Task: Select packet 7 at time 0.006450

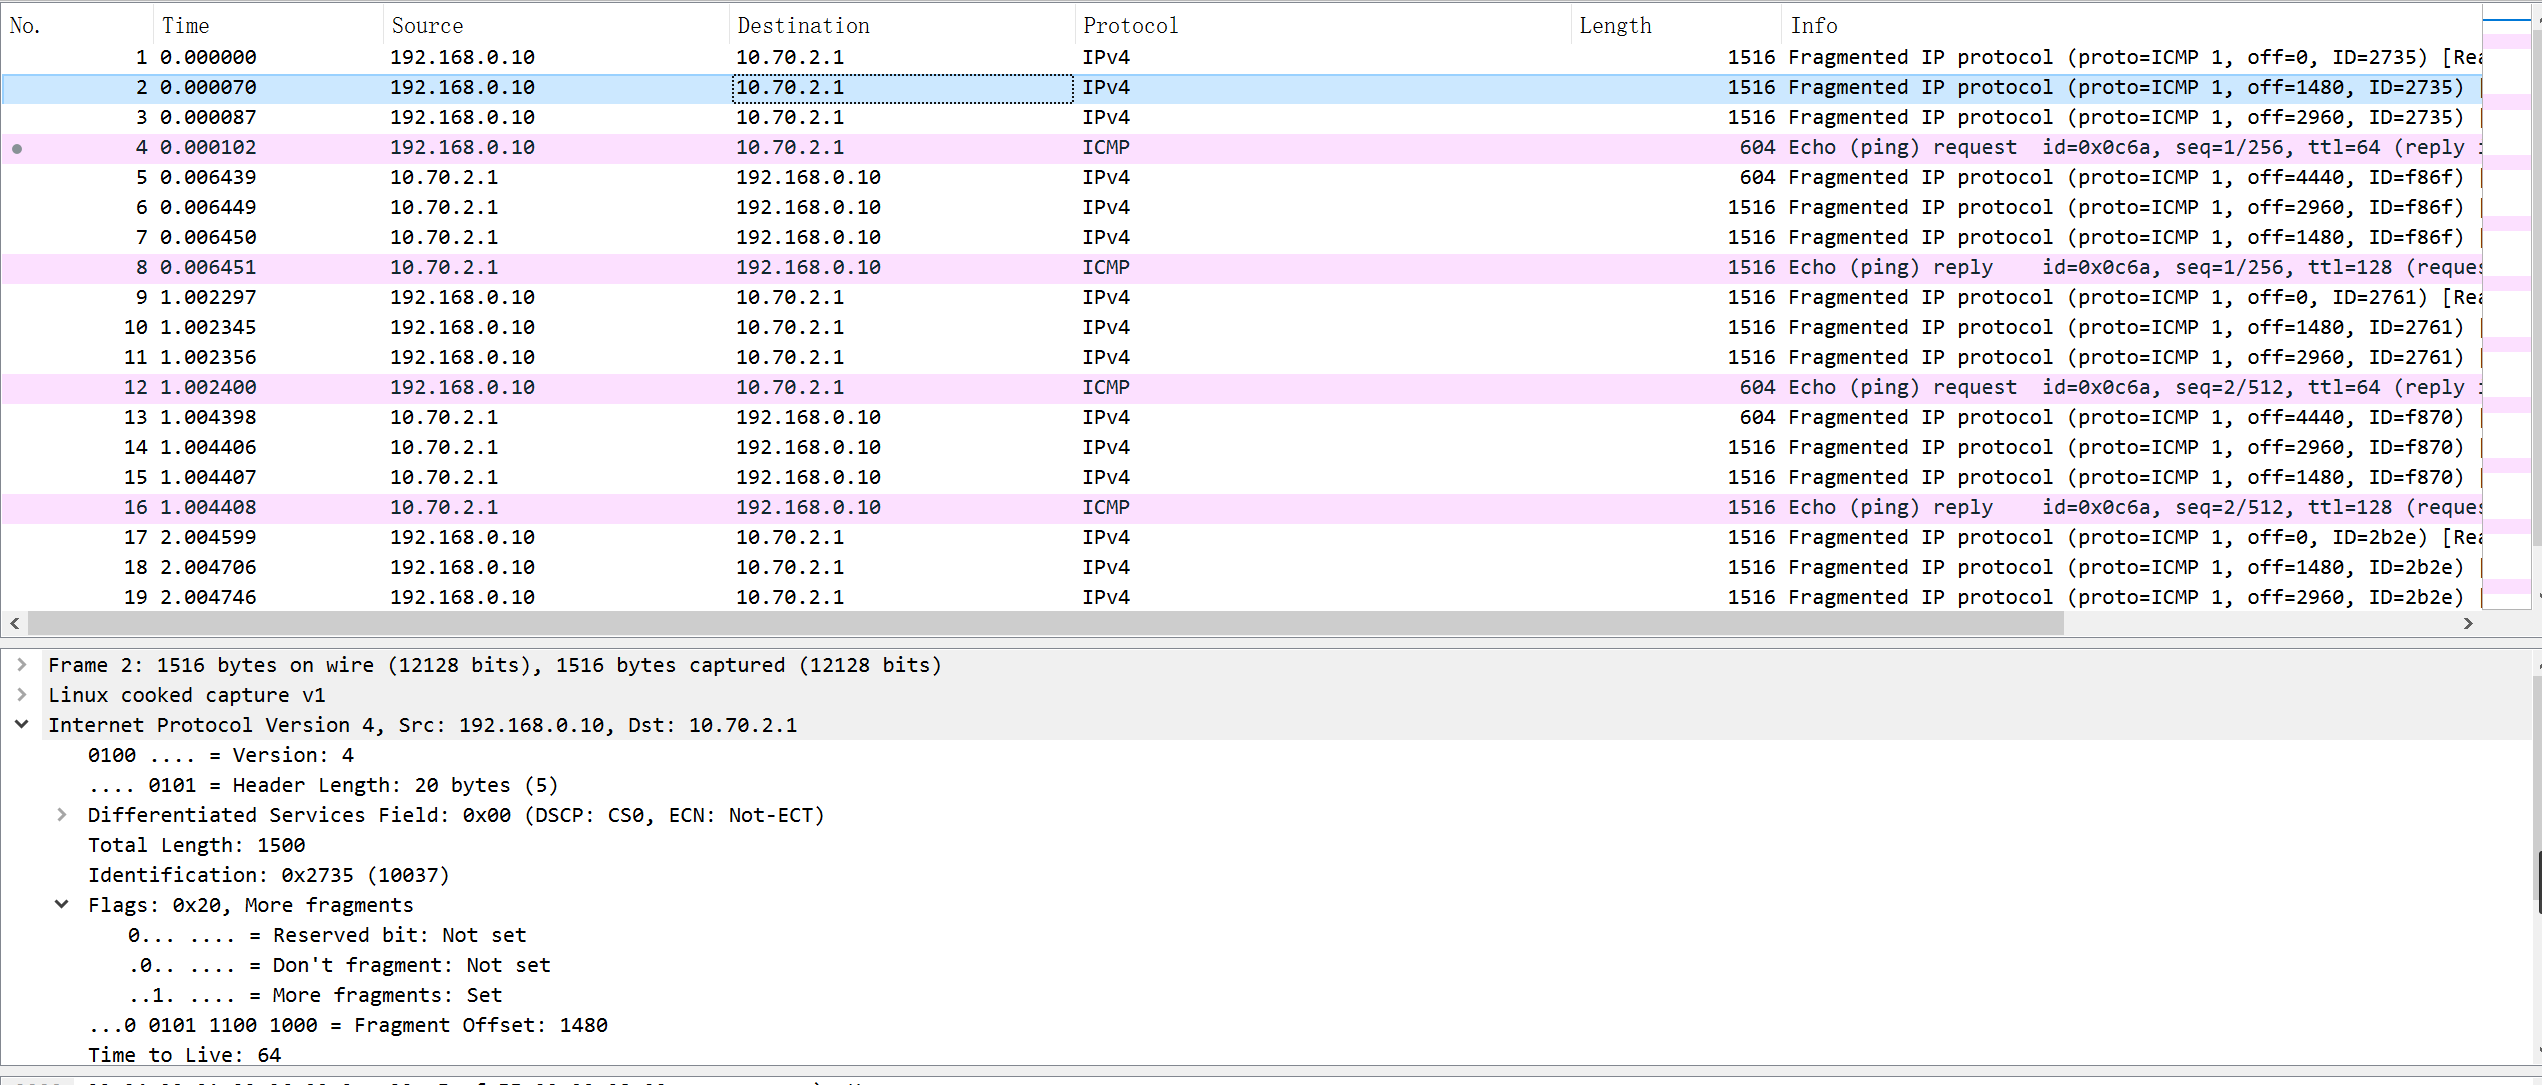Action: (1240, 237)
